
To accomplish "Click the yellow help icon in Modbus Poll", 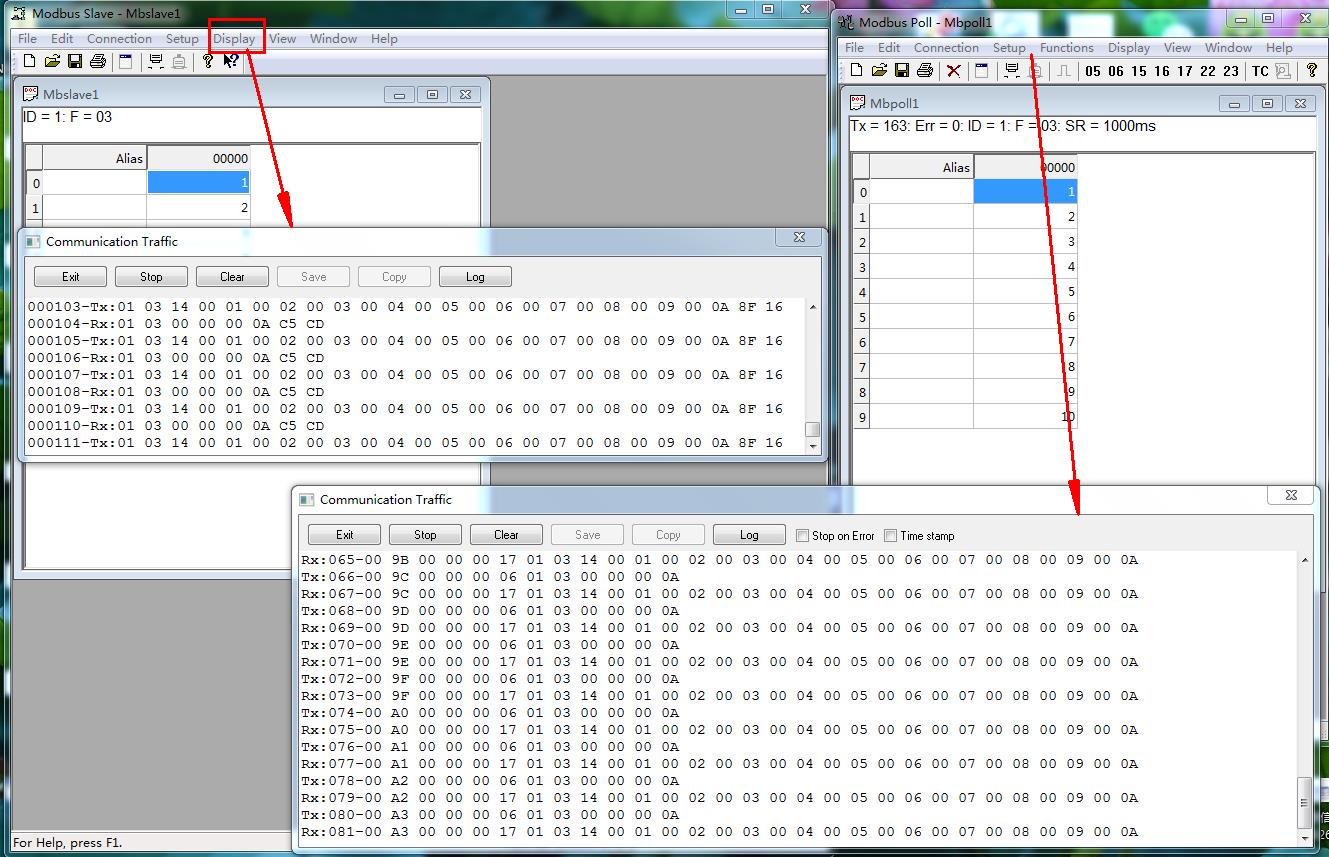I will 1312,71.
